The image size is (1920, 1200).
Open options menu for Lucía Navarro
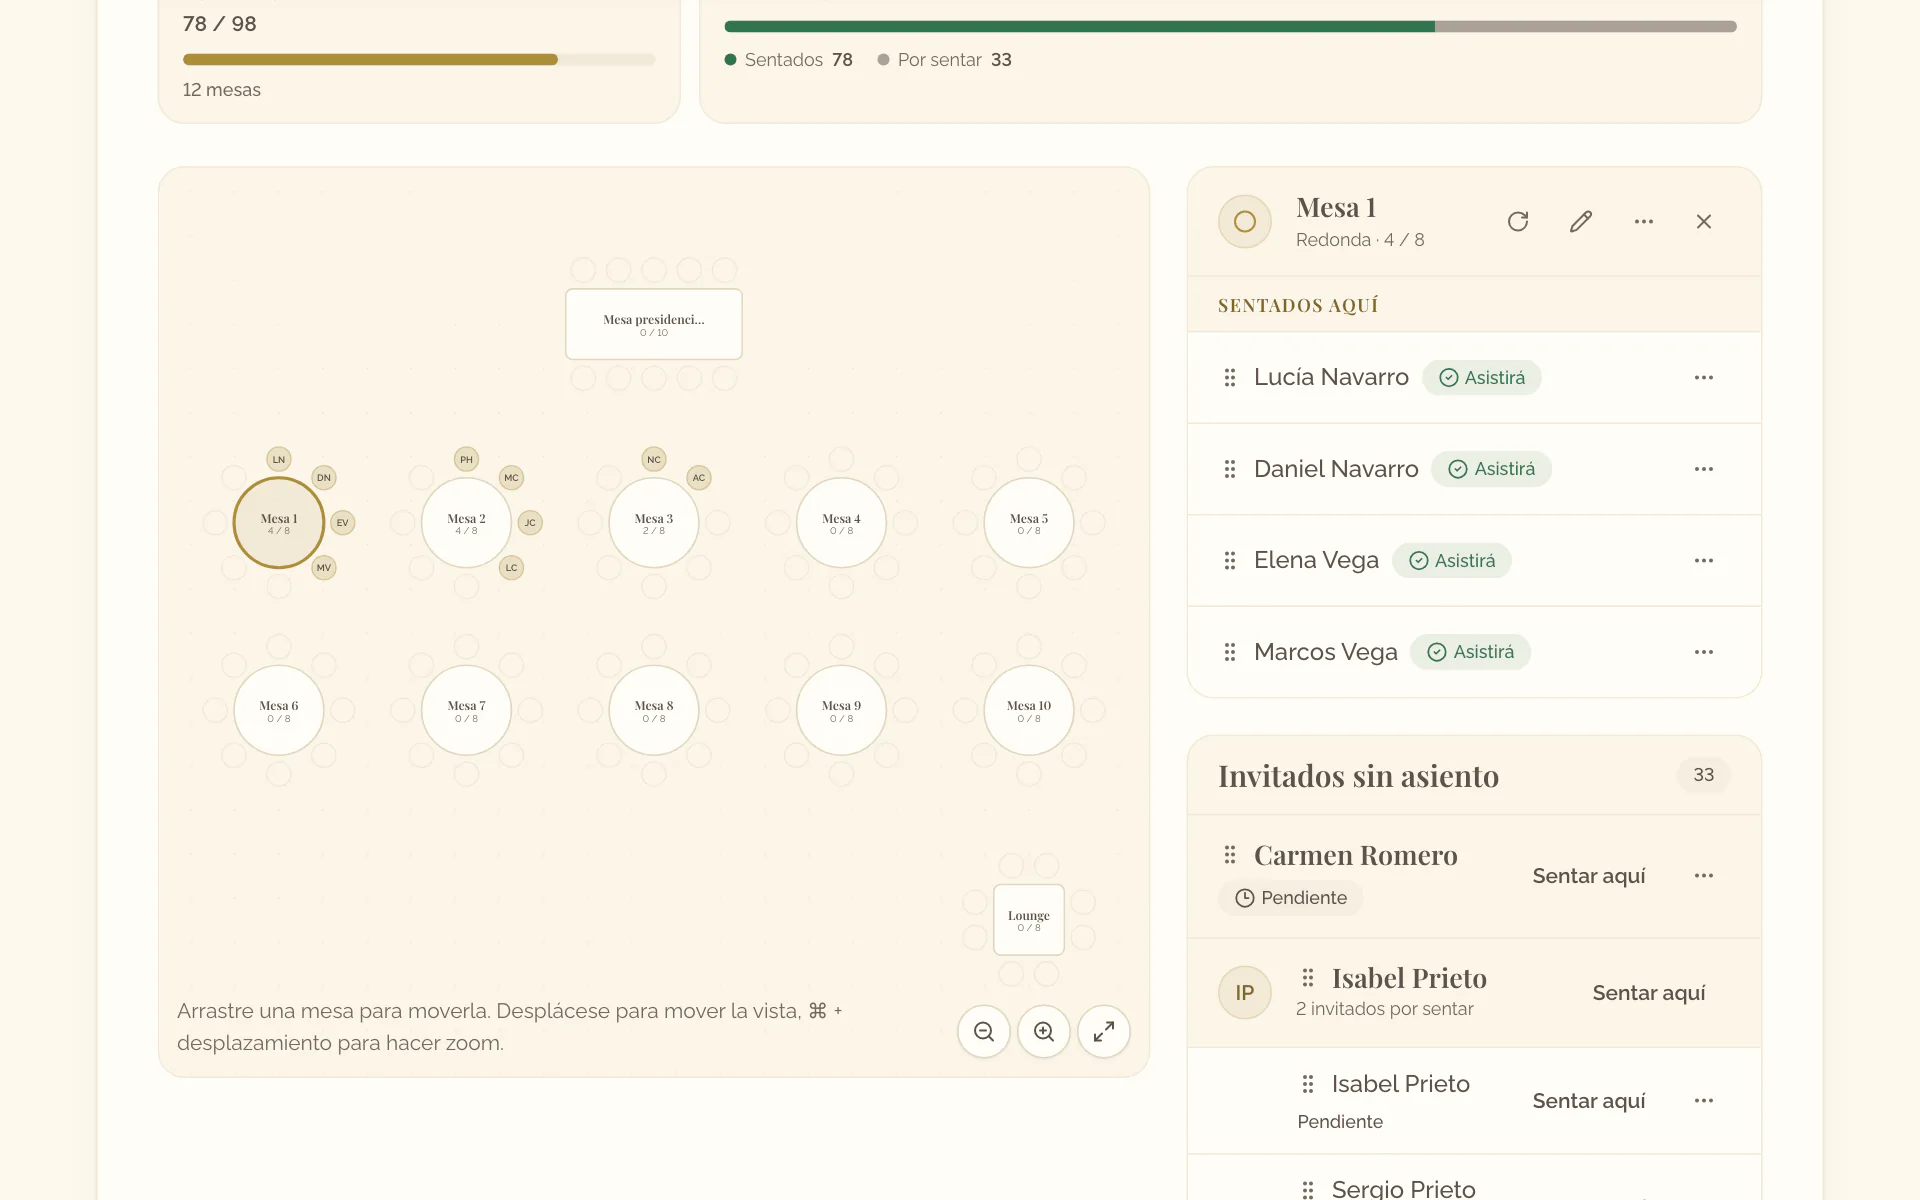tap(1704, 377)
